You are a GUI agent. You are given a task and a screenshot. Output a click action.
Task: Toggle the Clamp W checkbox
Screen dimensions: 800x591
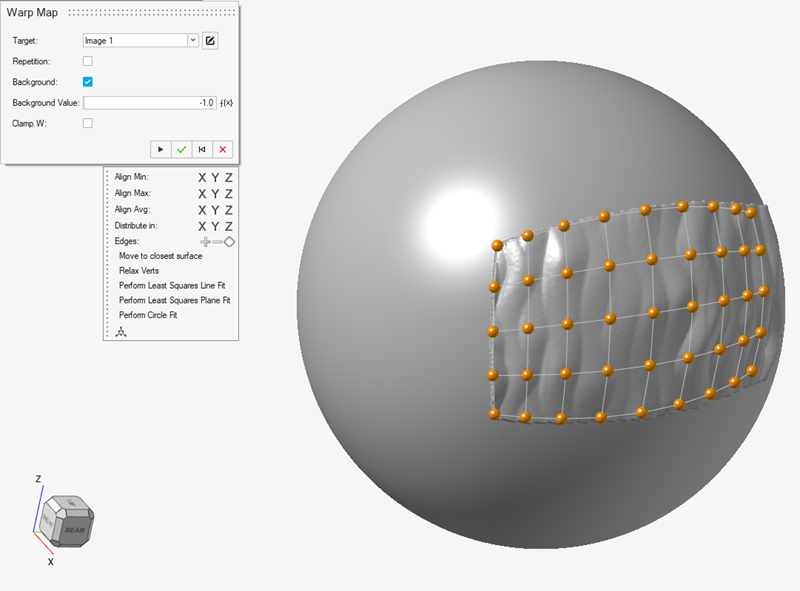pos(88,123)
